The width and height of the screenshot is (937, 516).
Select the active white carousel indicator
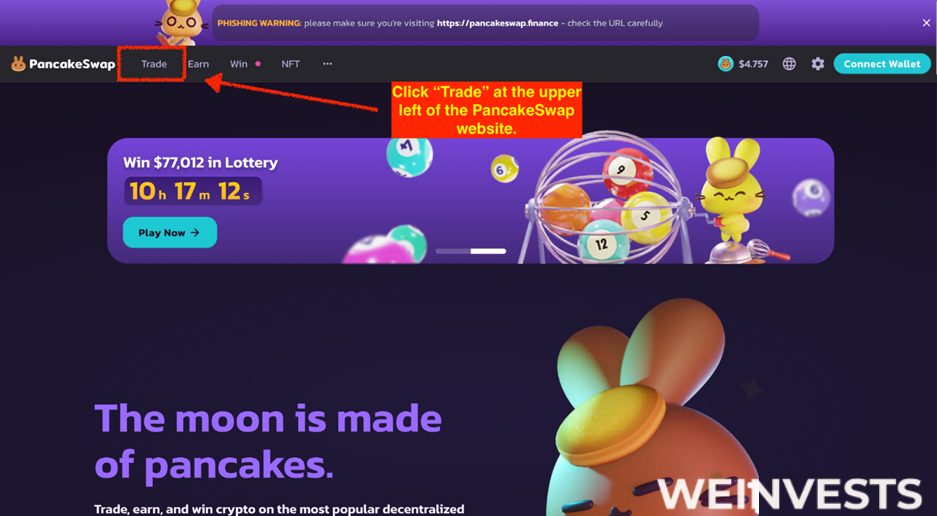pyautogui.click(x=488, y=251)
